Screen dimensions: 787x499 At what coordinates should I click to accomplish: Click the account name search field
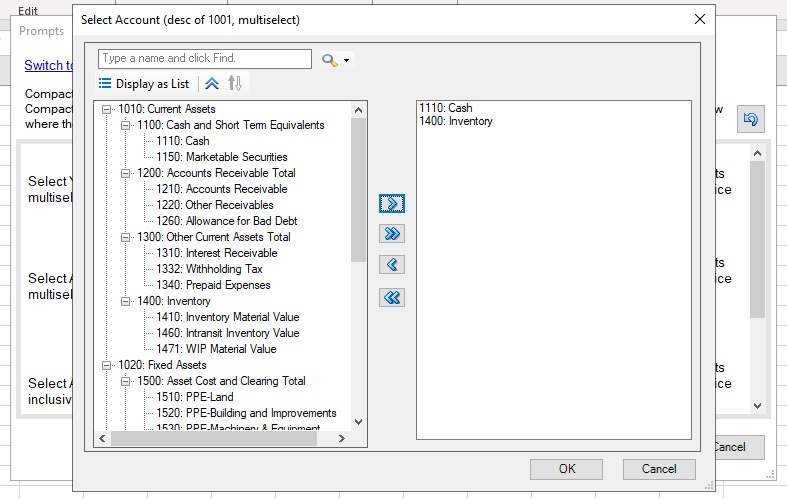point(205,59)
